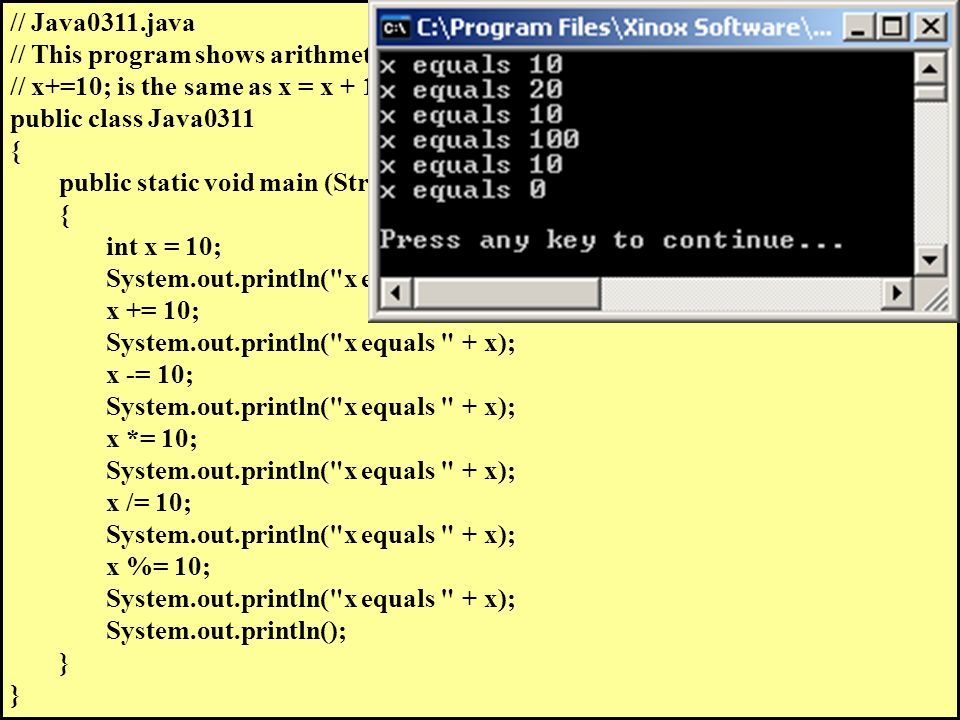This screenshot has width=960, height=720.
Task: Click the 'x -= 10;' statement
Action: point(149,375)
